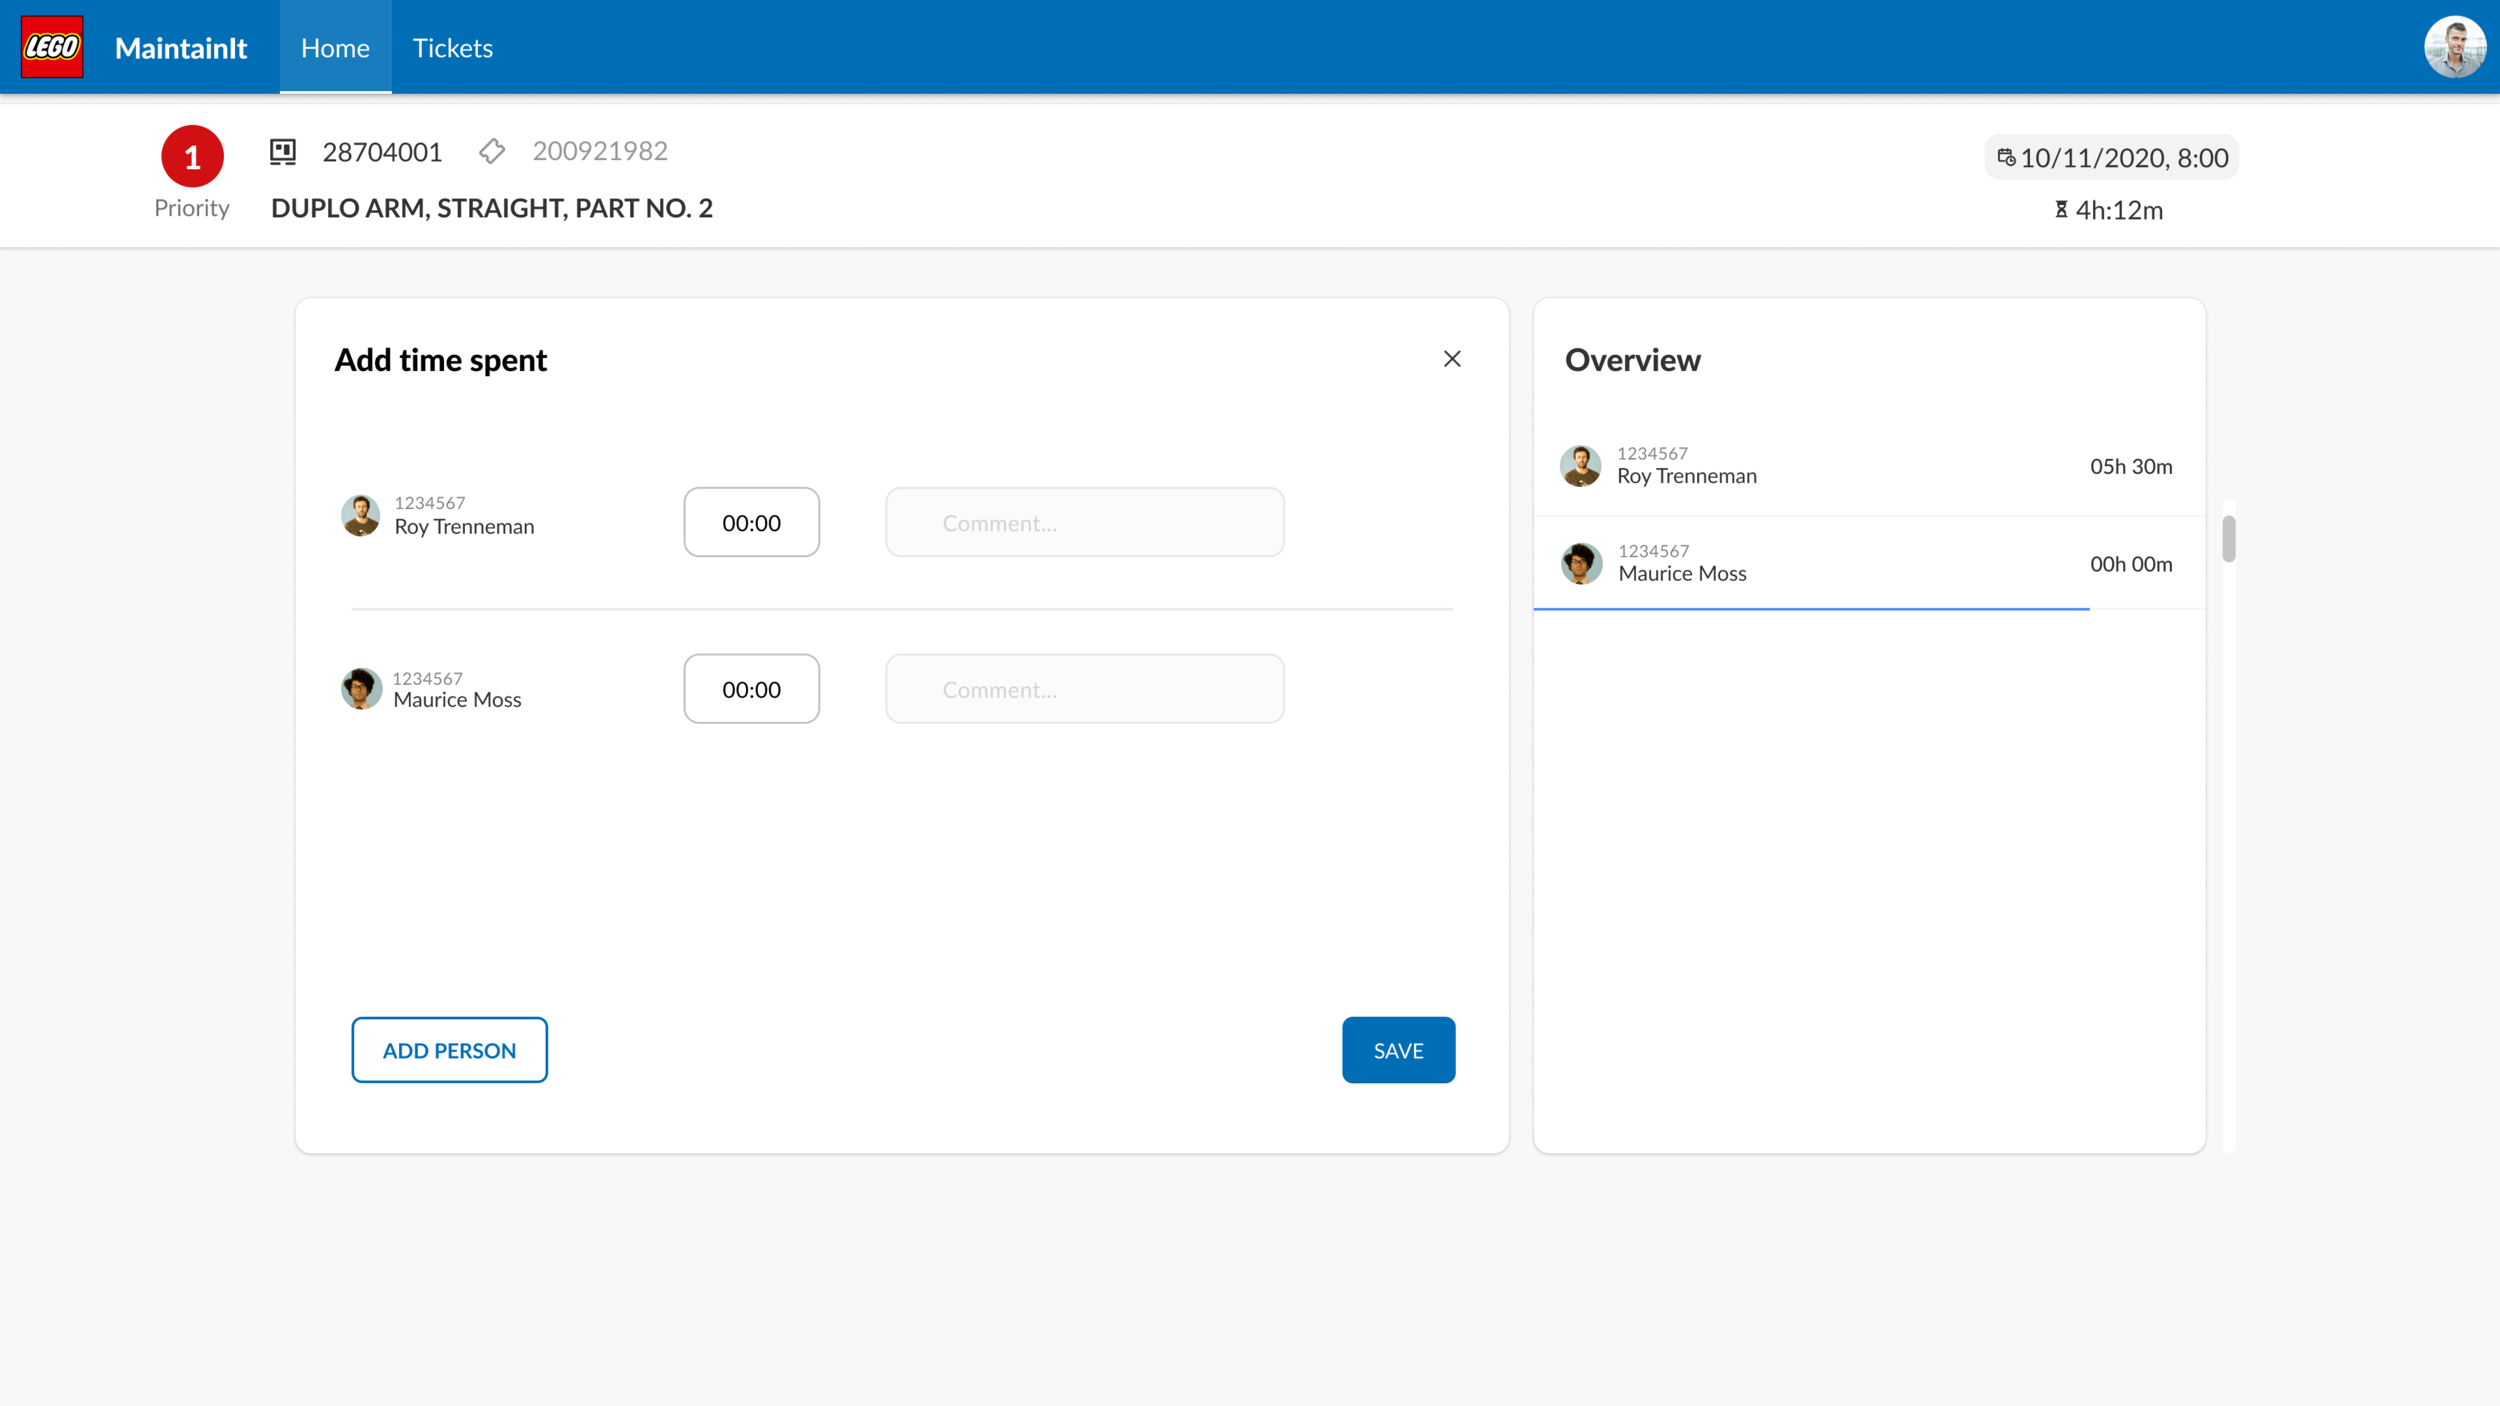The width and height of the screenshot is (2500, 1406).
Task: Click the red priority 1 badge
Action: [x=192, y=156]
